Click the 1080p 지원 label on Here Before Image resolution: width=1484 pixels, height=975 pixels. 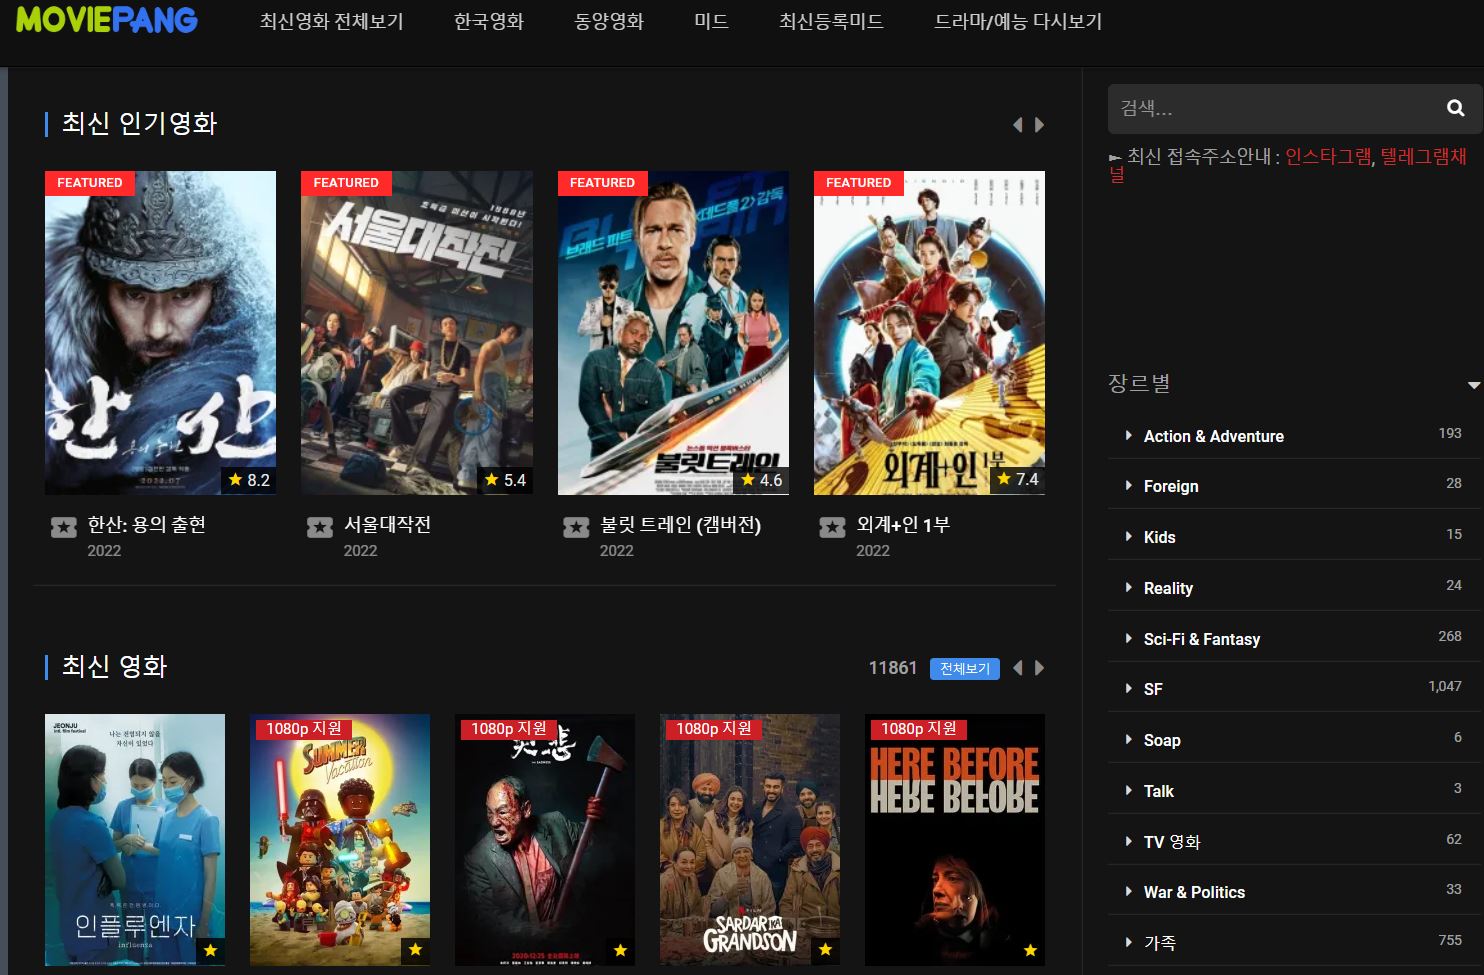pyautogui.click(x=918, y=729)
